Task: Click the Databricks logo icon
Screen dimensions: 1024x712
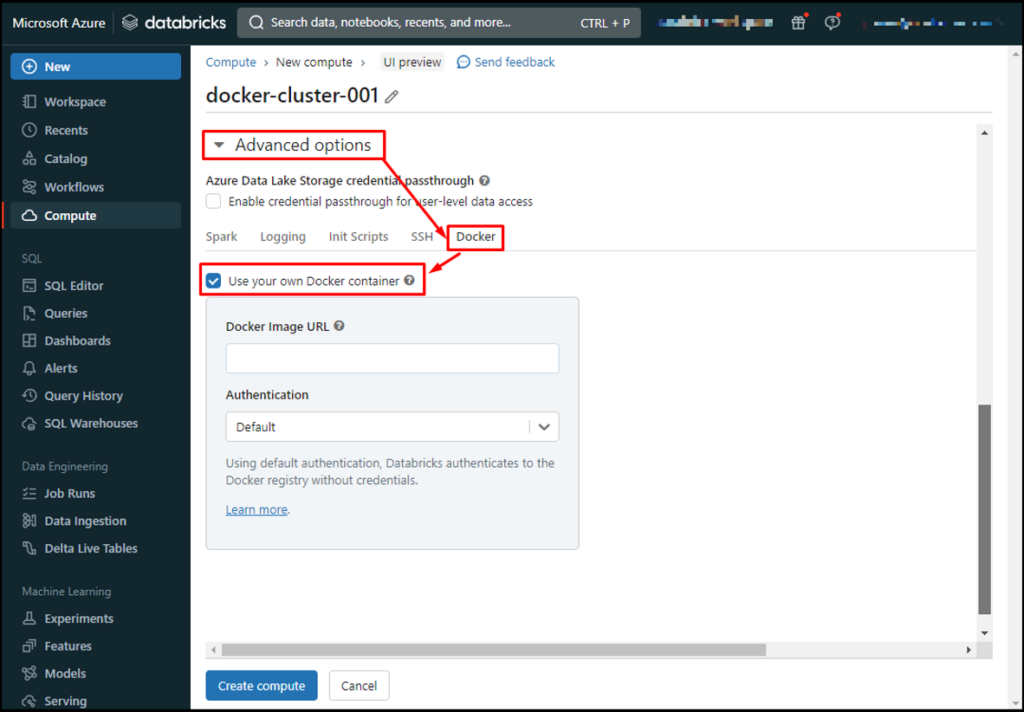Action: (x=130, y=23)
